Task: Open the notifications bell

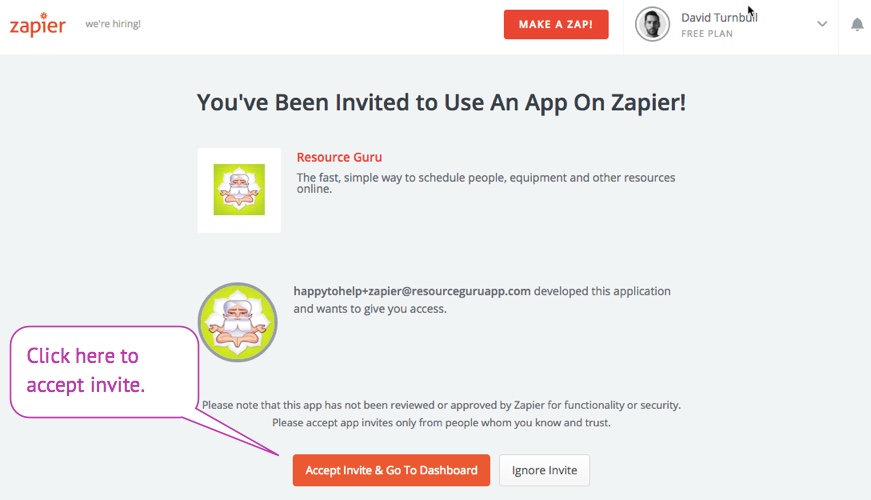Action: pyautogui.click(x=857, y=24)
